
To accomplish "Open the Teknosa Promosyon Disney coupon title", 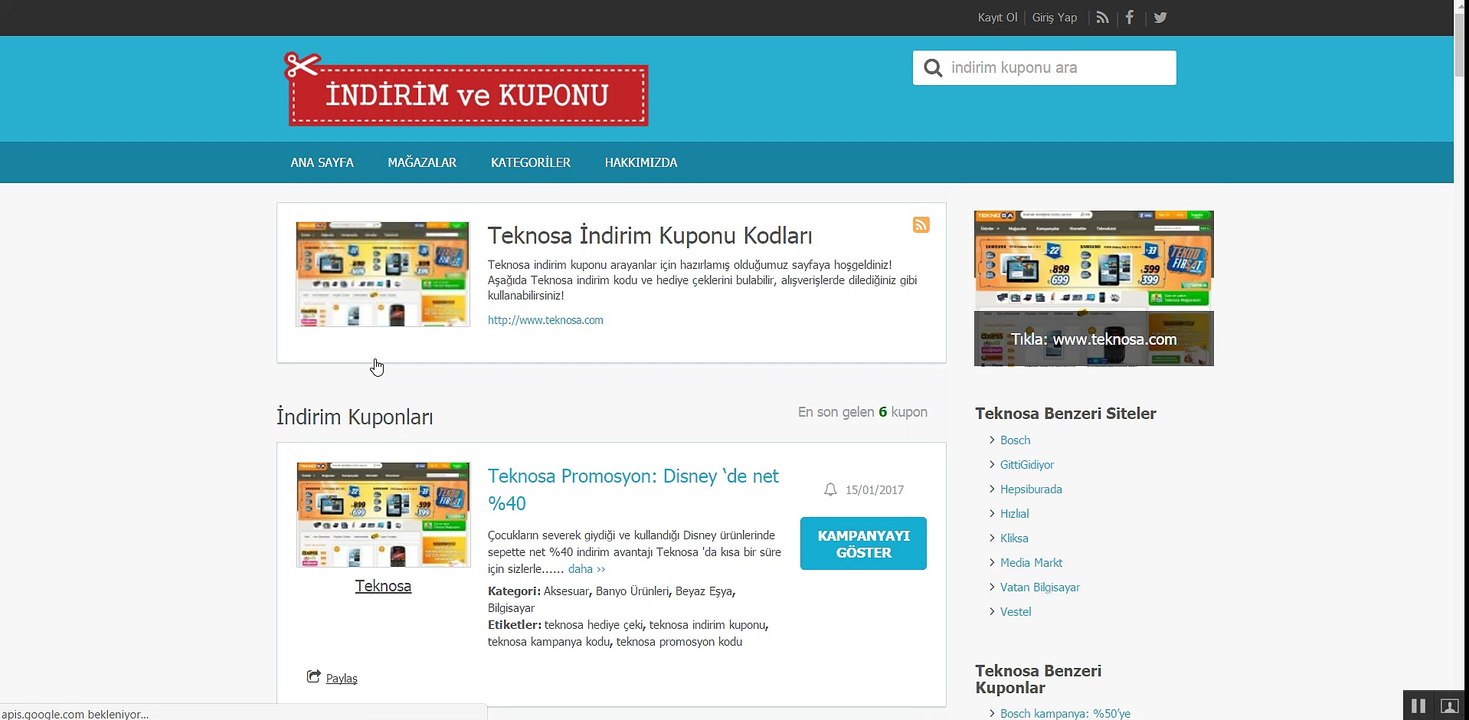I will coord(633,489).
